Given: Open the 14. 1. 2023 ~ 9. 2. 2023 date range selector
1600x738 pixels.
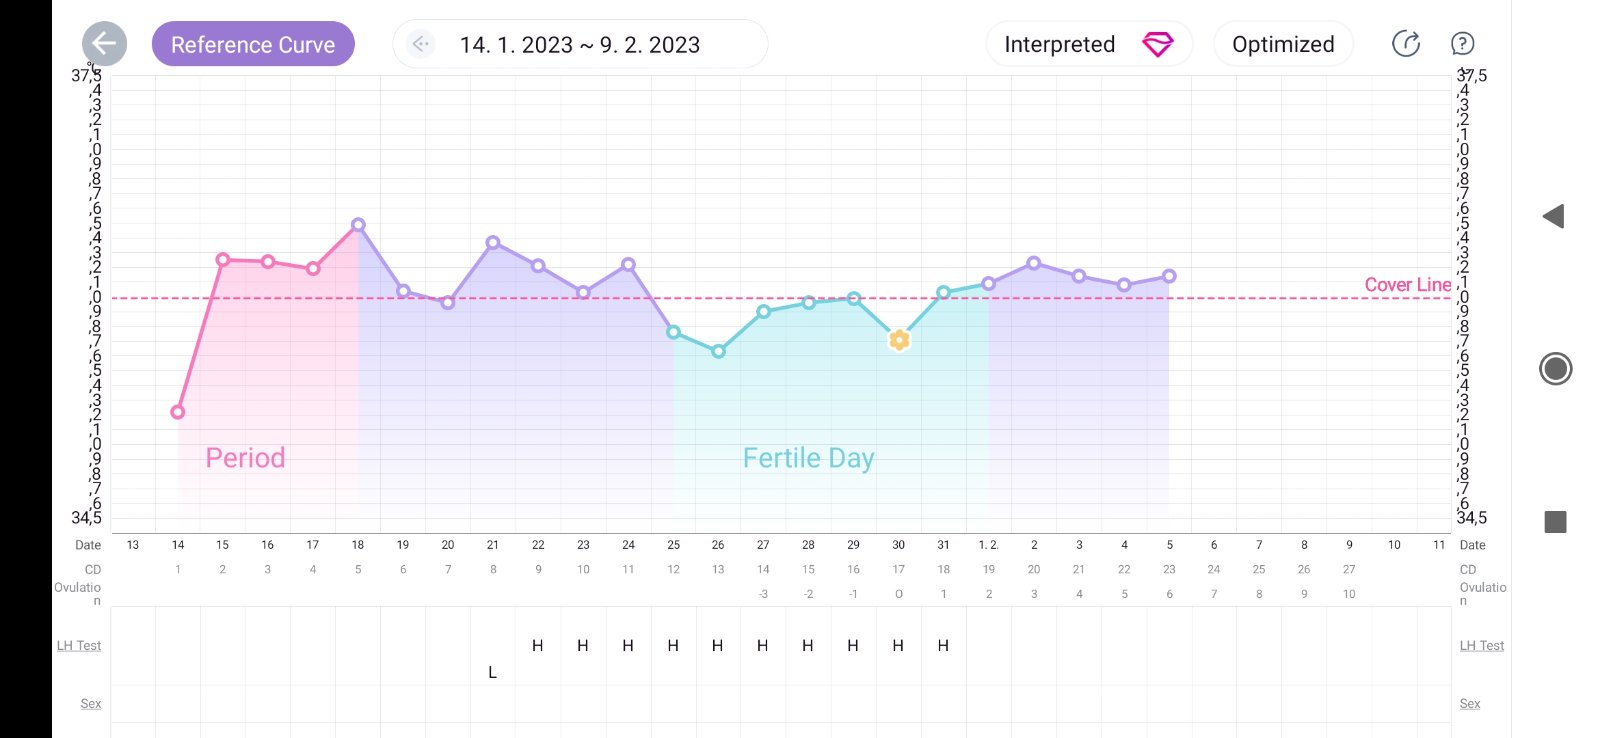Looking at the screenshot, I should (580, 45).
